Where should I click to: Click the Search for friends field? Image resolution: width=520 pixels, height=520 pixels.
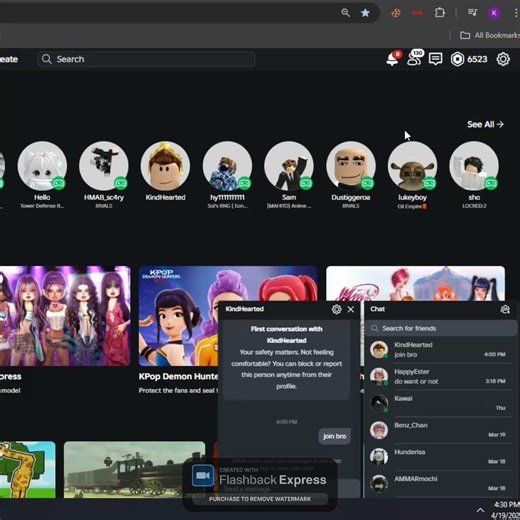[441, 328]
